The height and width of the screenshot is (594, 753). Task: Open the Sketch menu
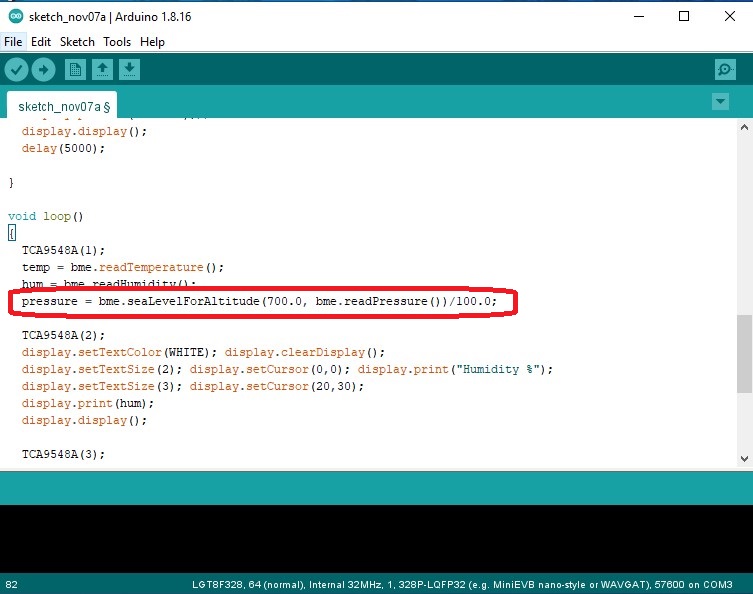coord(77,42)
